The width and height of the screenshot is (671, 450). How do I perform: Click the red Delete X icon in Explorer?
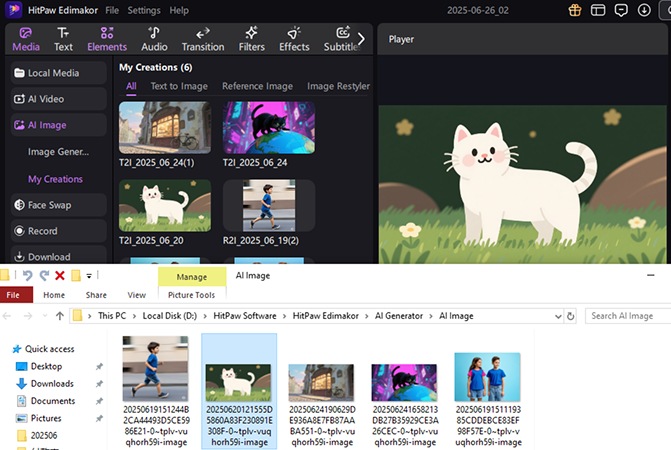[x=60, y=275]
